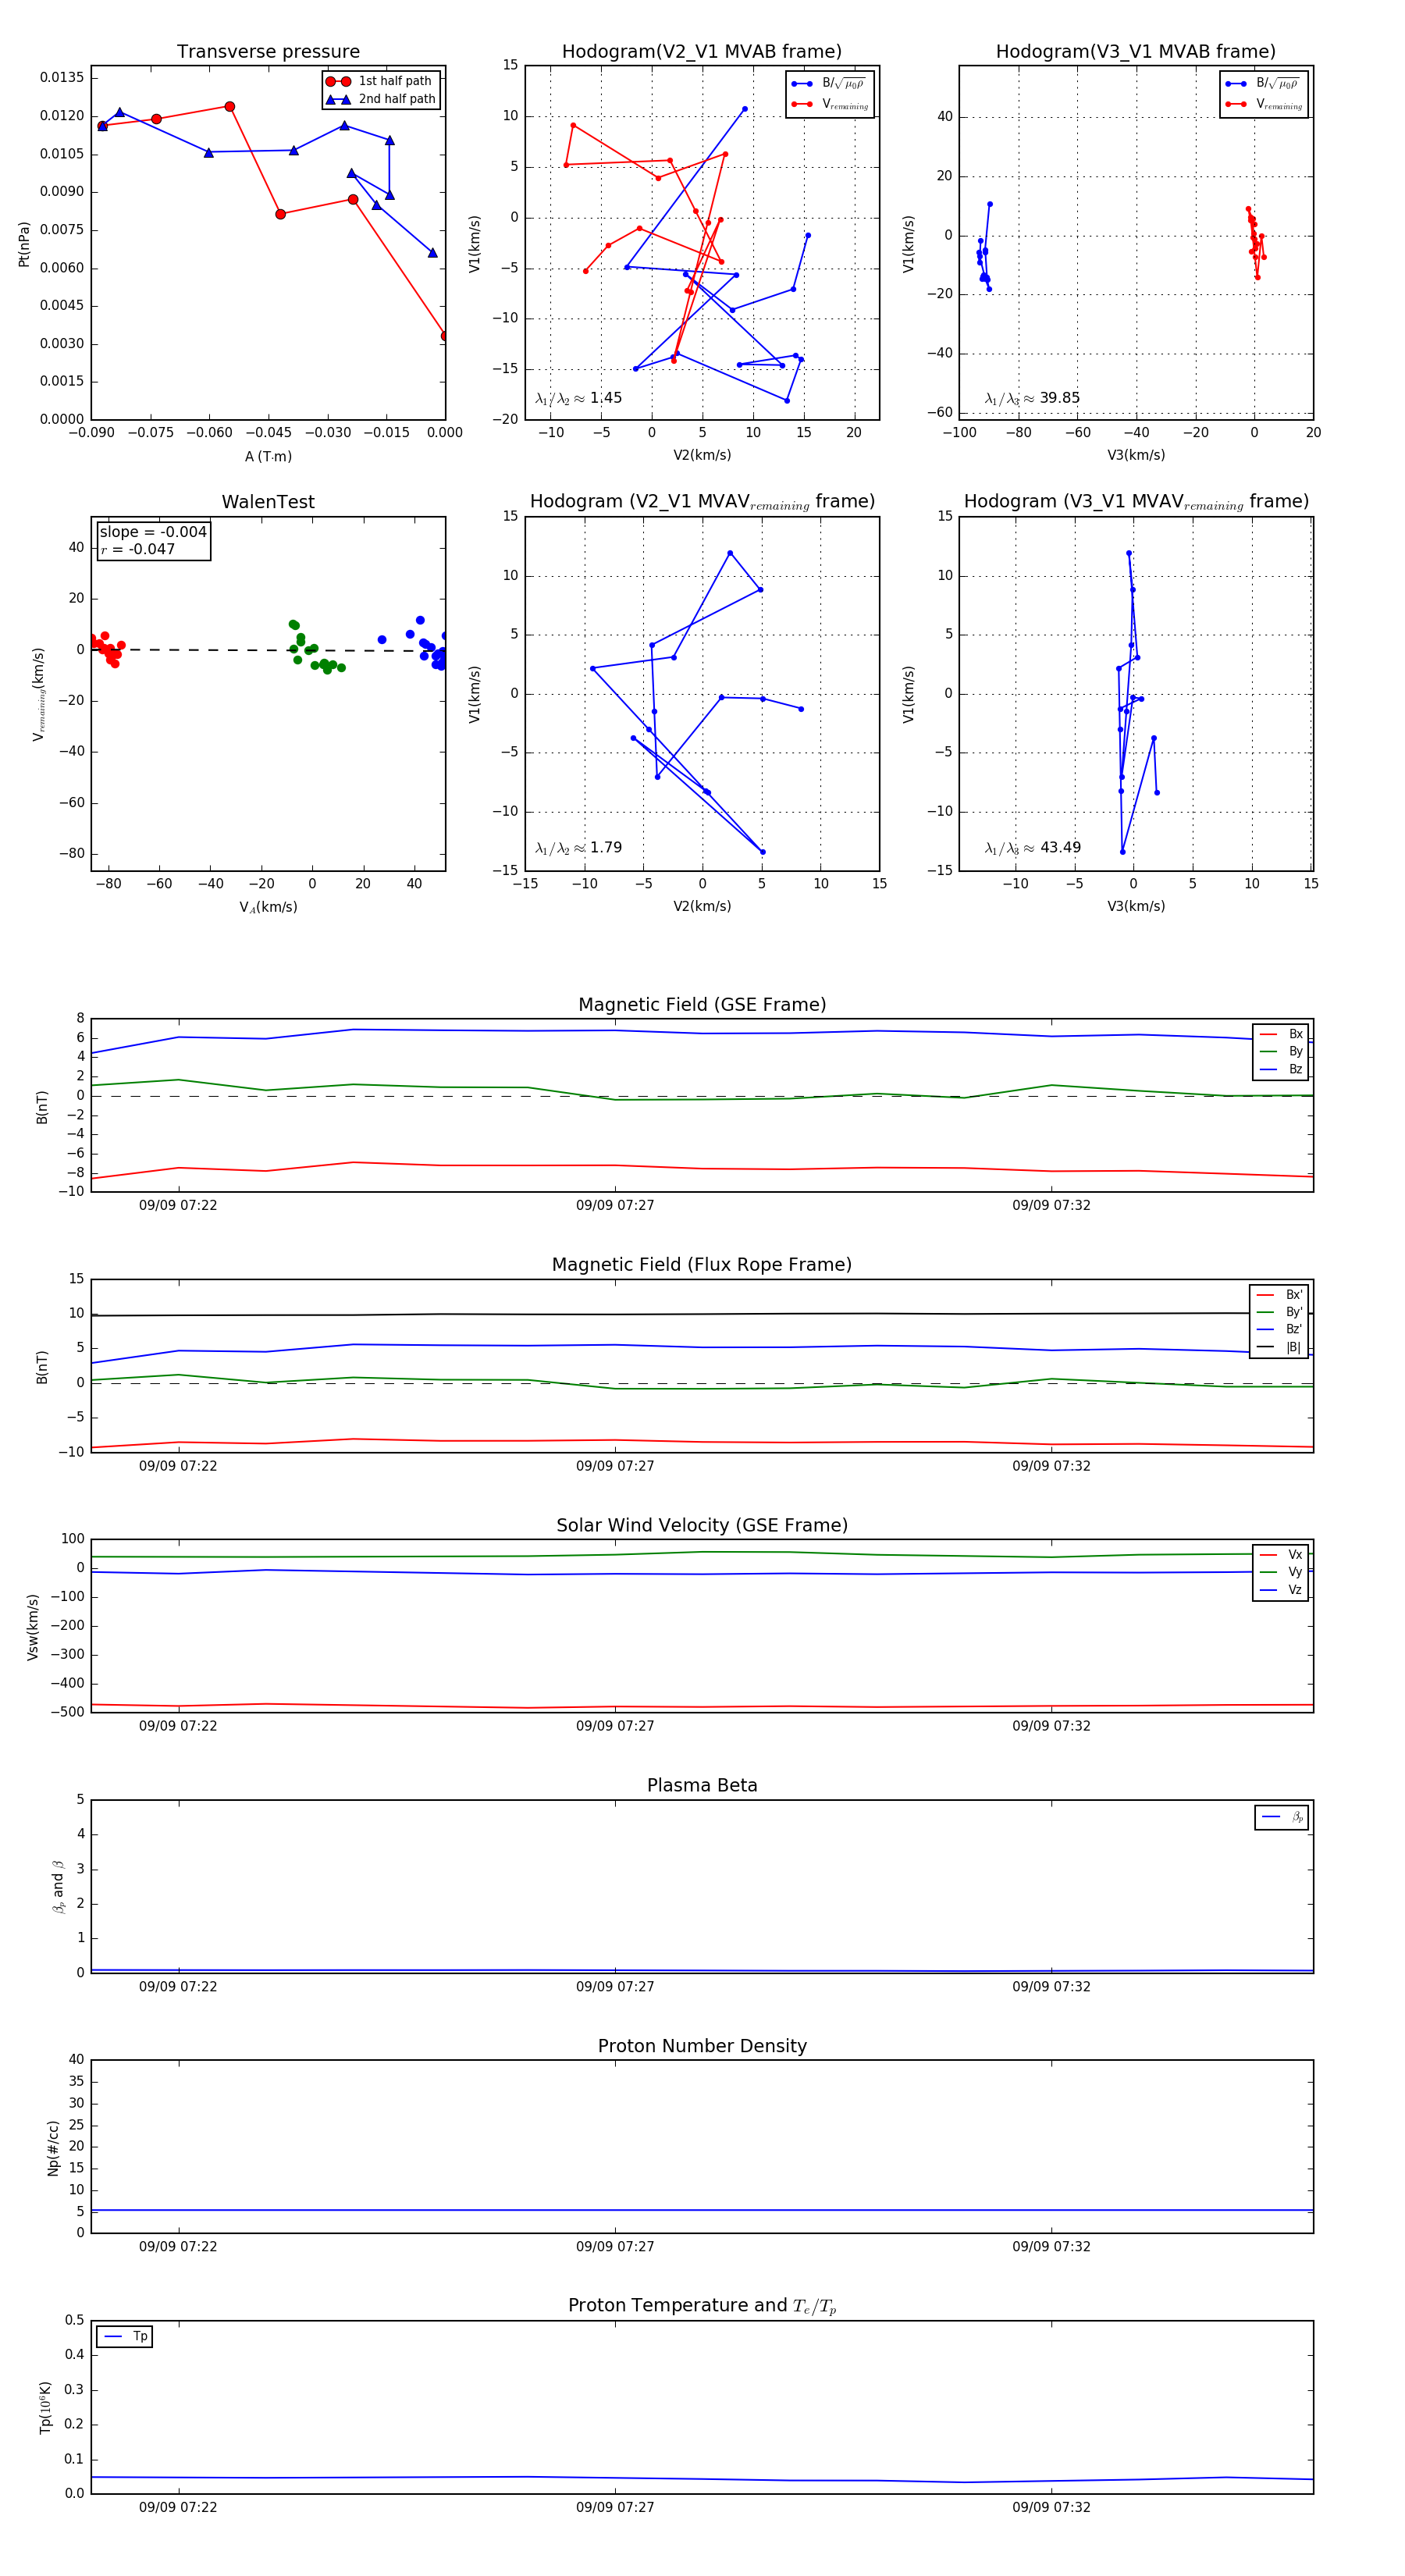
Task: Click the eigenvalue ratio annotation reading 1.79
Action: [x=578, y=848]
